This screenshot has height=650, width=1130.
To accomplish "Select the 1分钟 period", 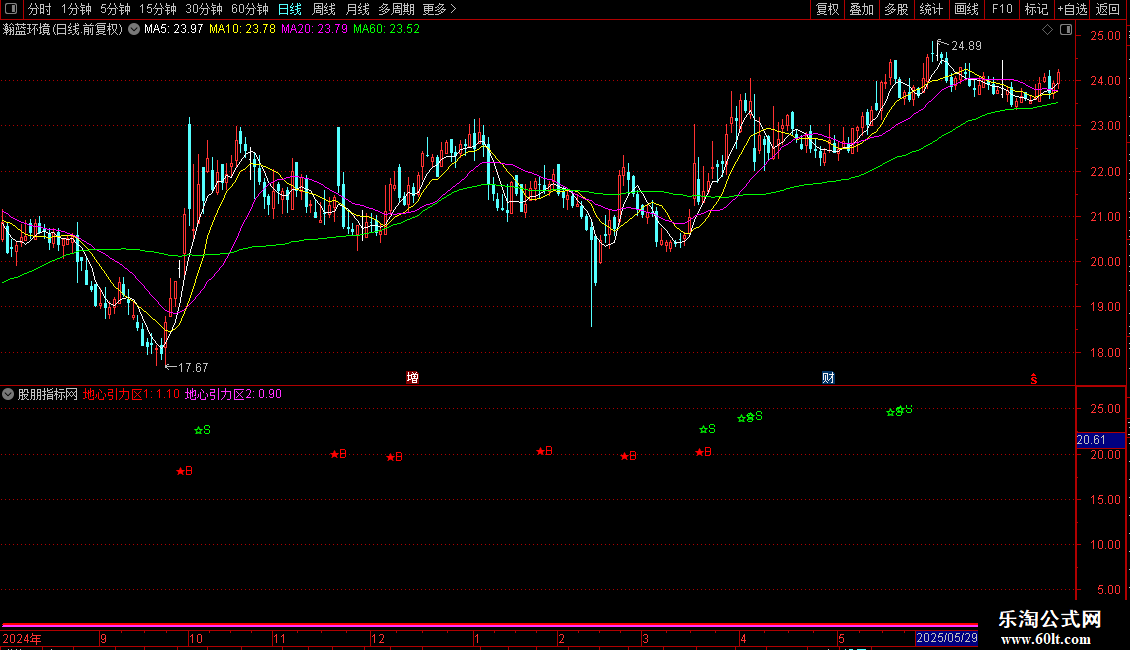I will 76,9.
